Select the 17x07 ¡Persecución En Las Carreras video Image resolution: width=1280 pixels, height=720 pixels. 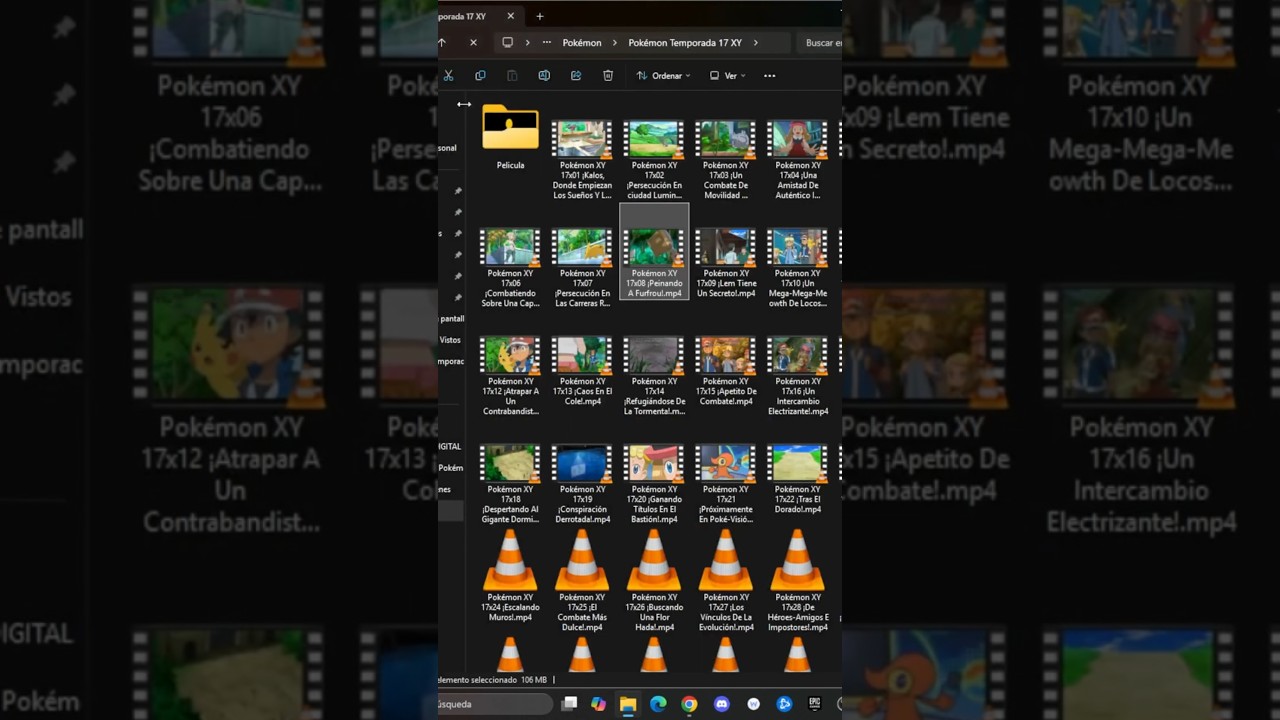tap(582, 267)
